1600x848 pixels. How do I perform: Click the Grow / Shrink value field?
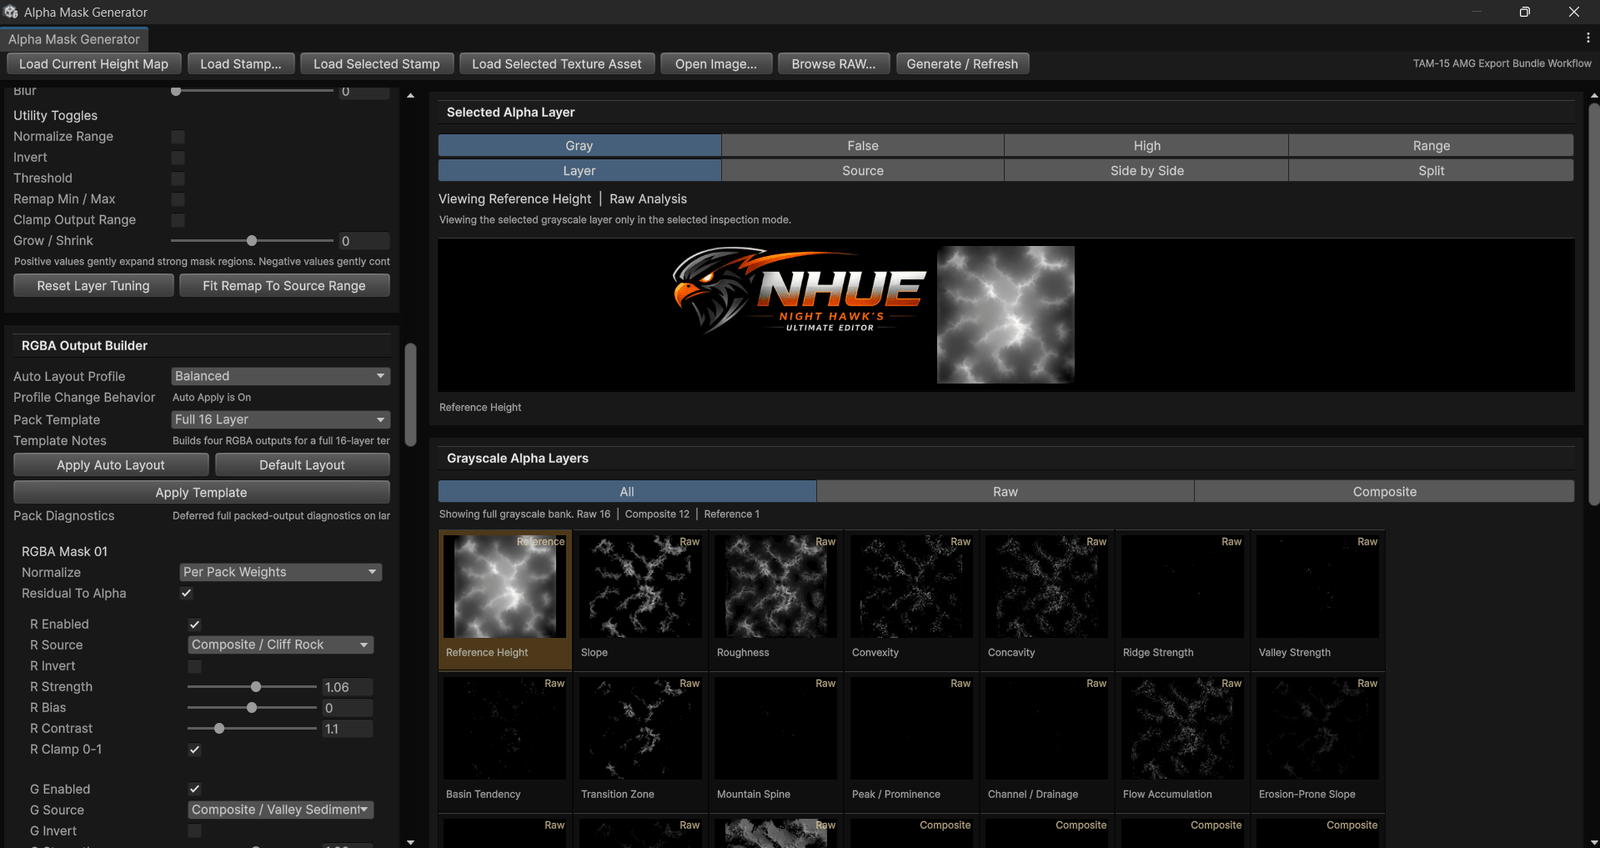(x=364, y=241)
